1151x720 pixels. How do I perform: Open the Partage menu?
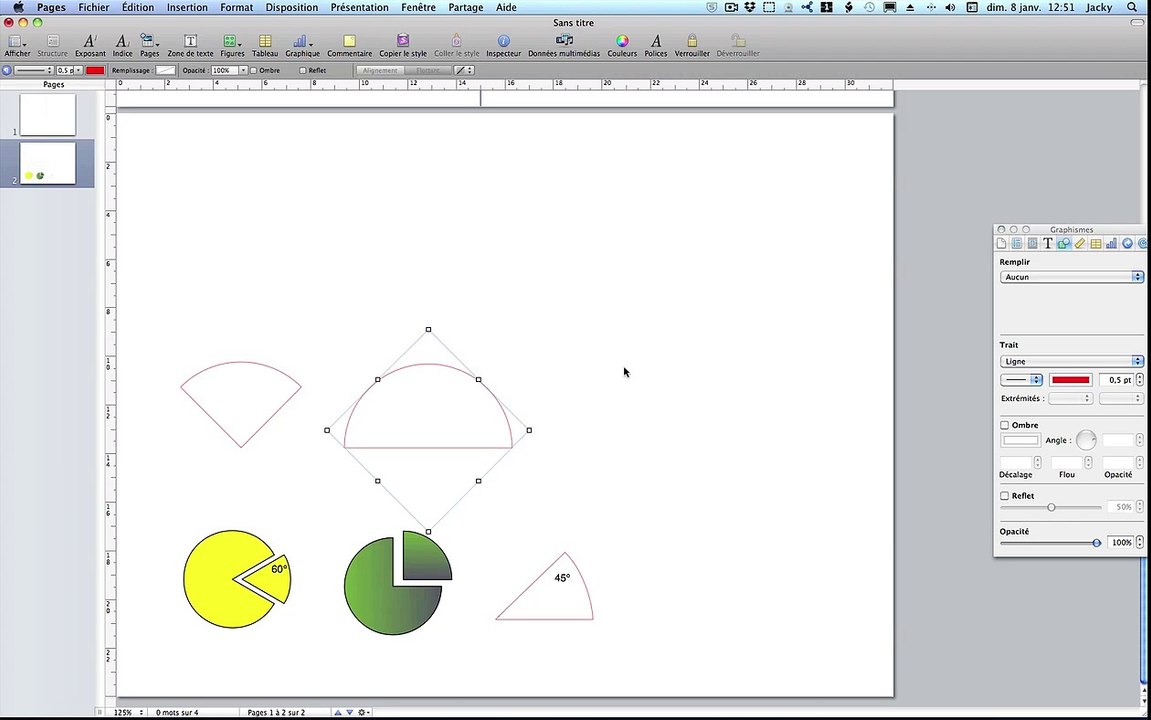[x=466, y=7]
